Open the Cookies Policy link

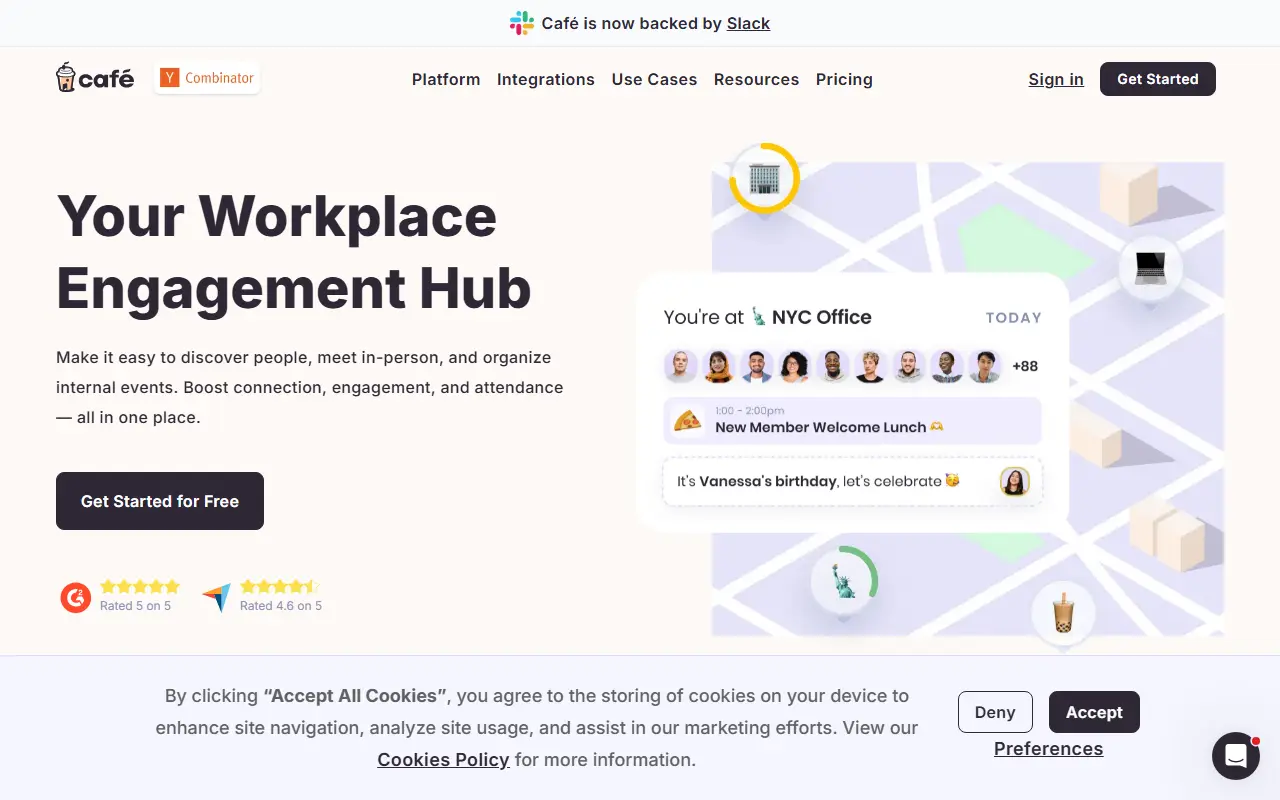pos(443,760)
